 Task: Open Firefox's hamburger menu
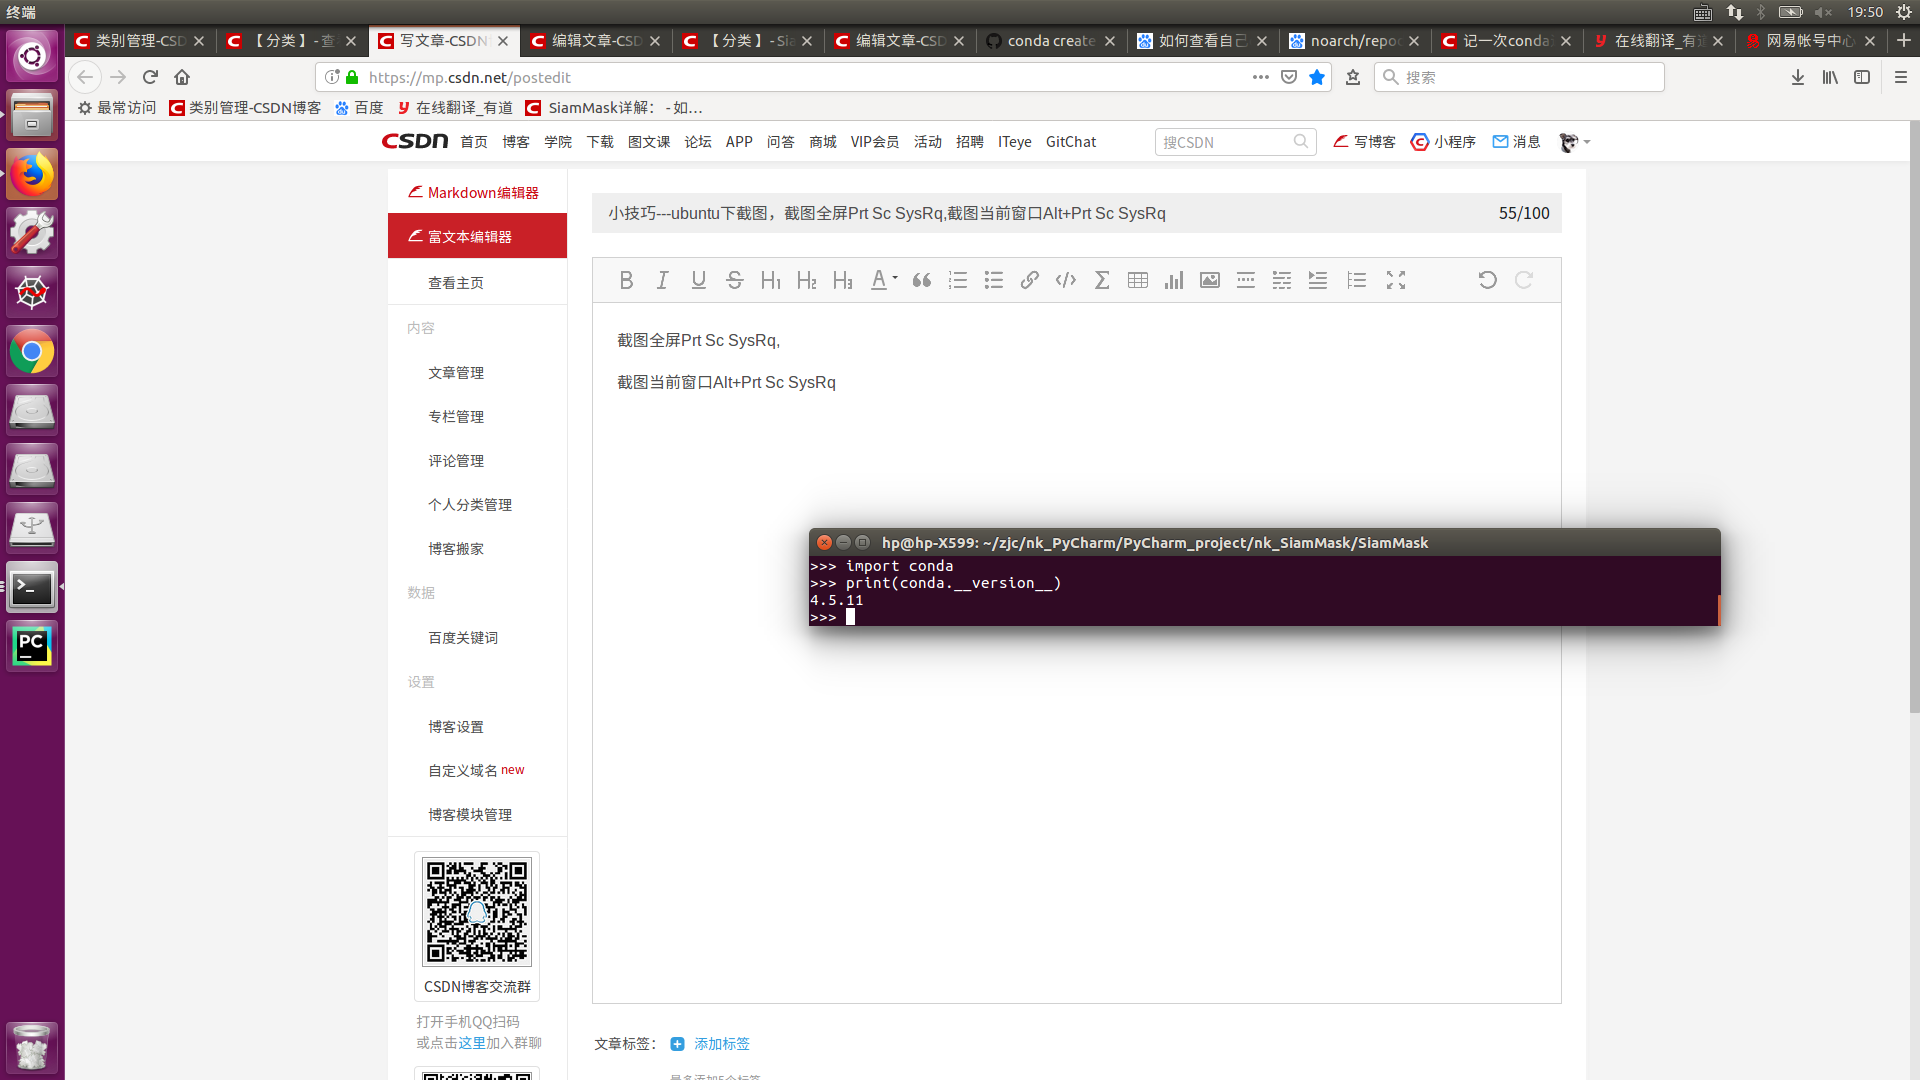point(1899,77)
